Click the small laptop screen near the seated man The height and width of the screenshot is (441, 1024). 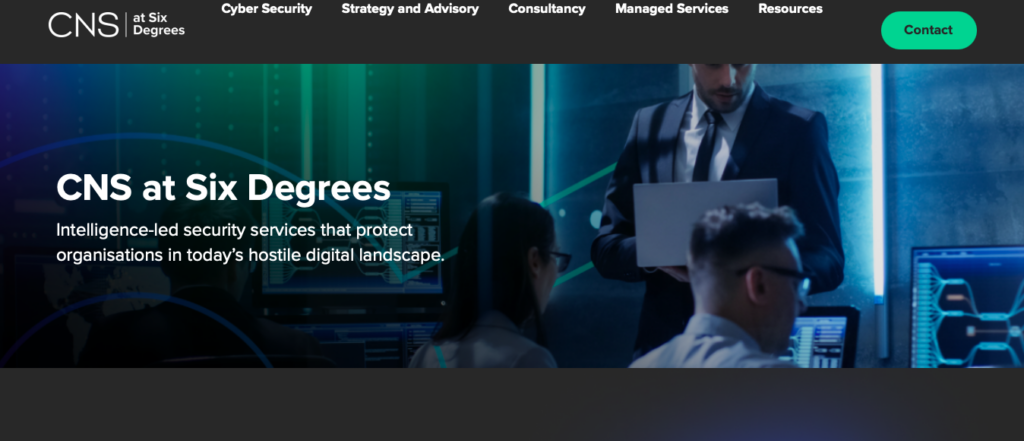tap(820, 340)
